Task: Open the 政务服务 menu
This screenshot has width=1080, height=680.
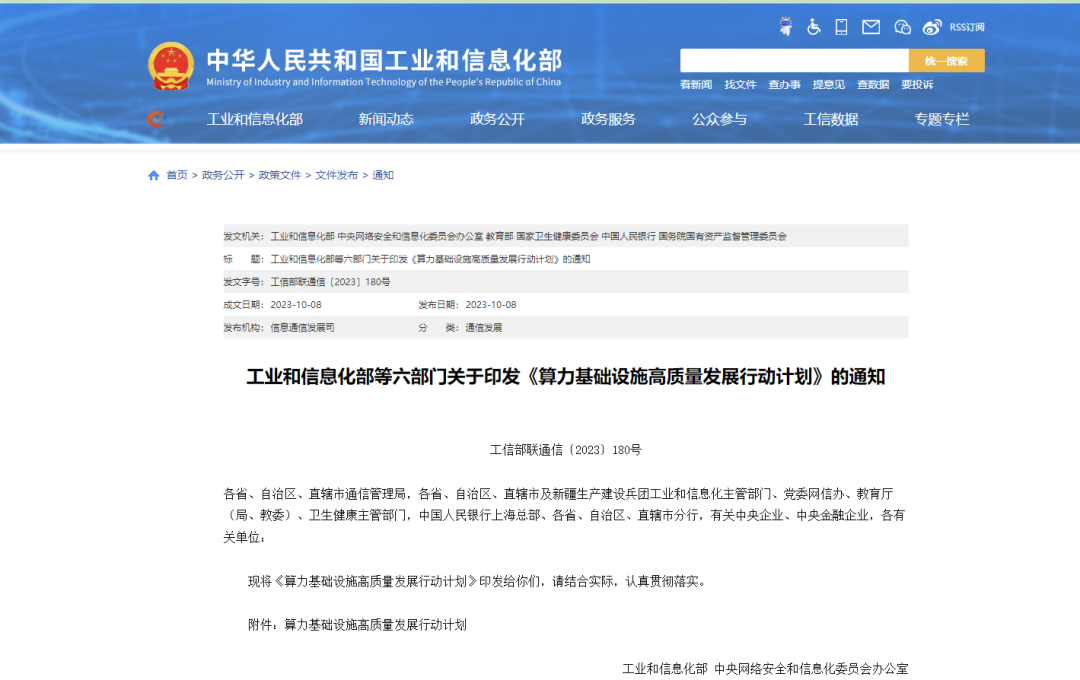Action: pos(608,119)
